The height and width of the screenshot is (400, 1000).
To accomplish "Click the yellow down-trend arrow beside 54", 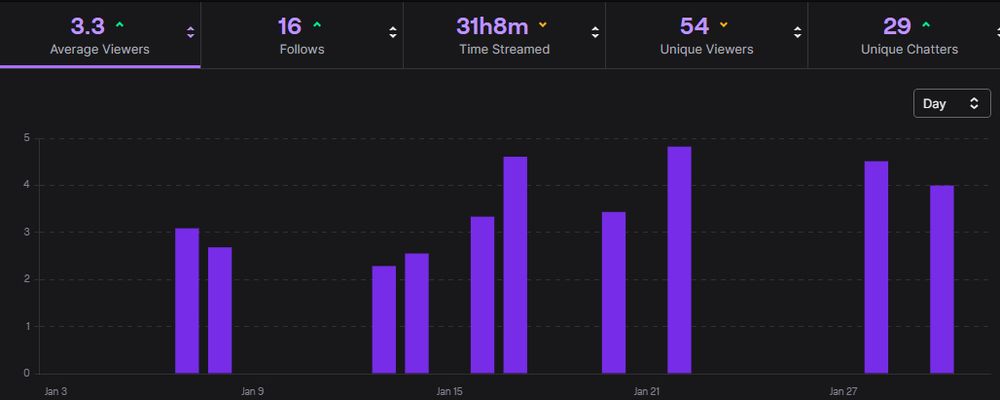I will [723, 26].
